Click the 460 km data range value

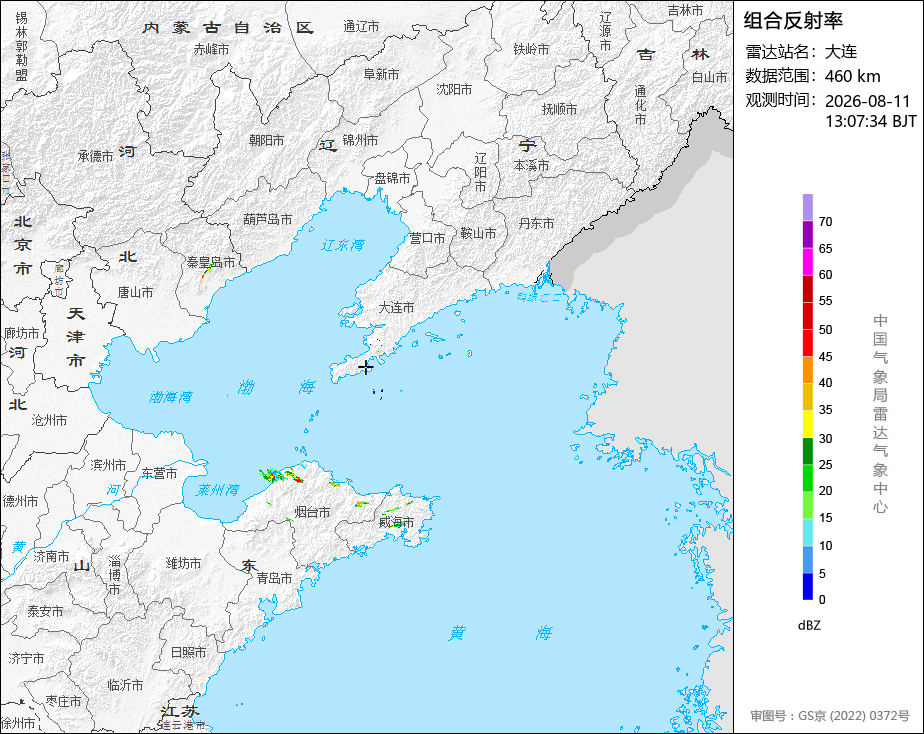(x=852, y=76)
